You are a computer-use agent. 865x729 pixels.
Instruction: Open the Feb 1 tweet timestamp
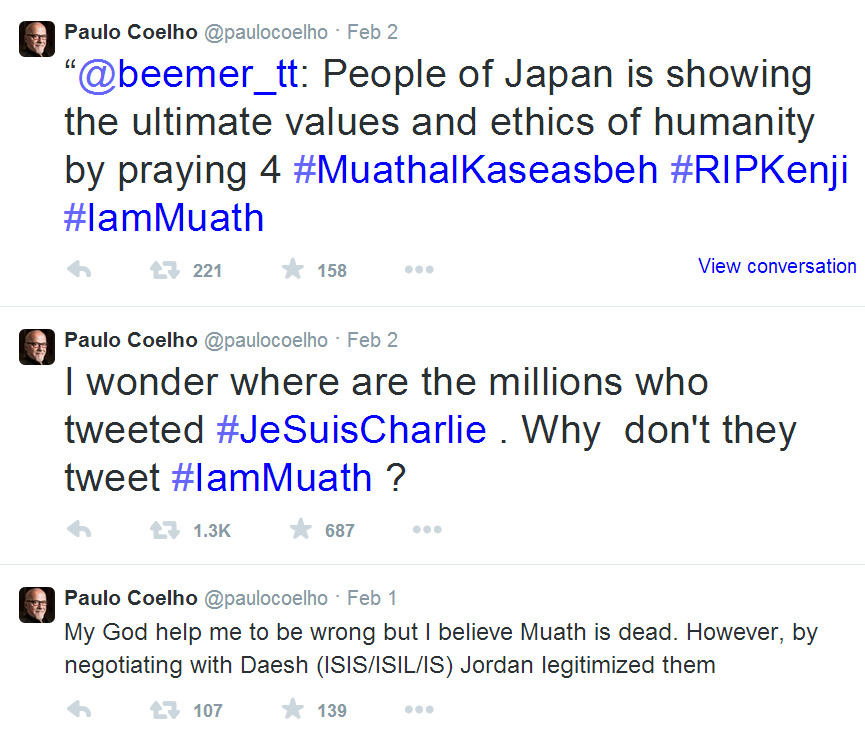(x=372, y=598)
